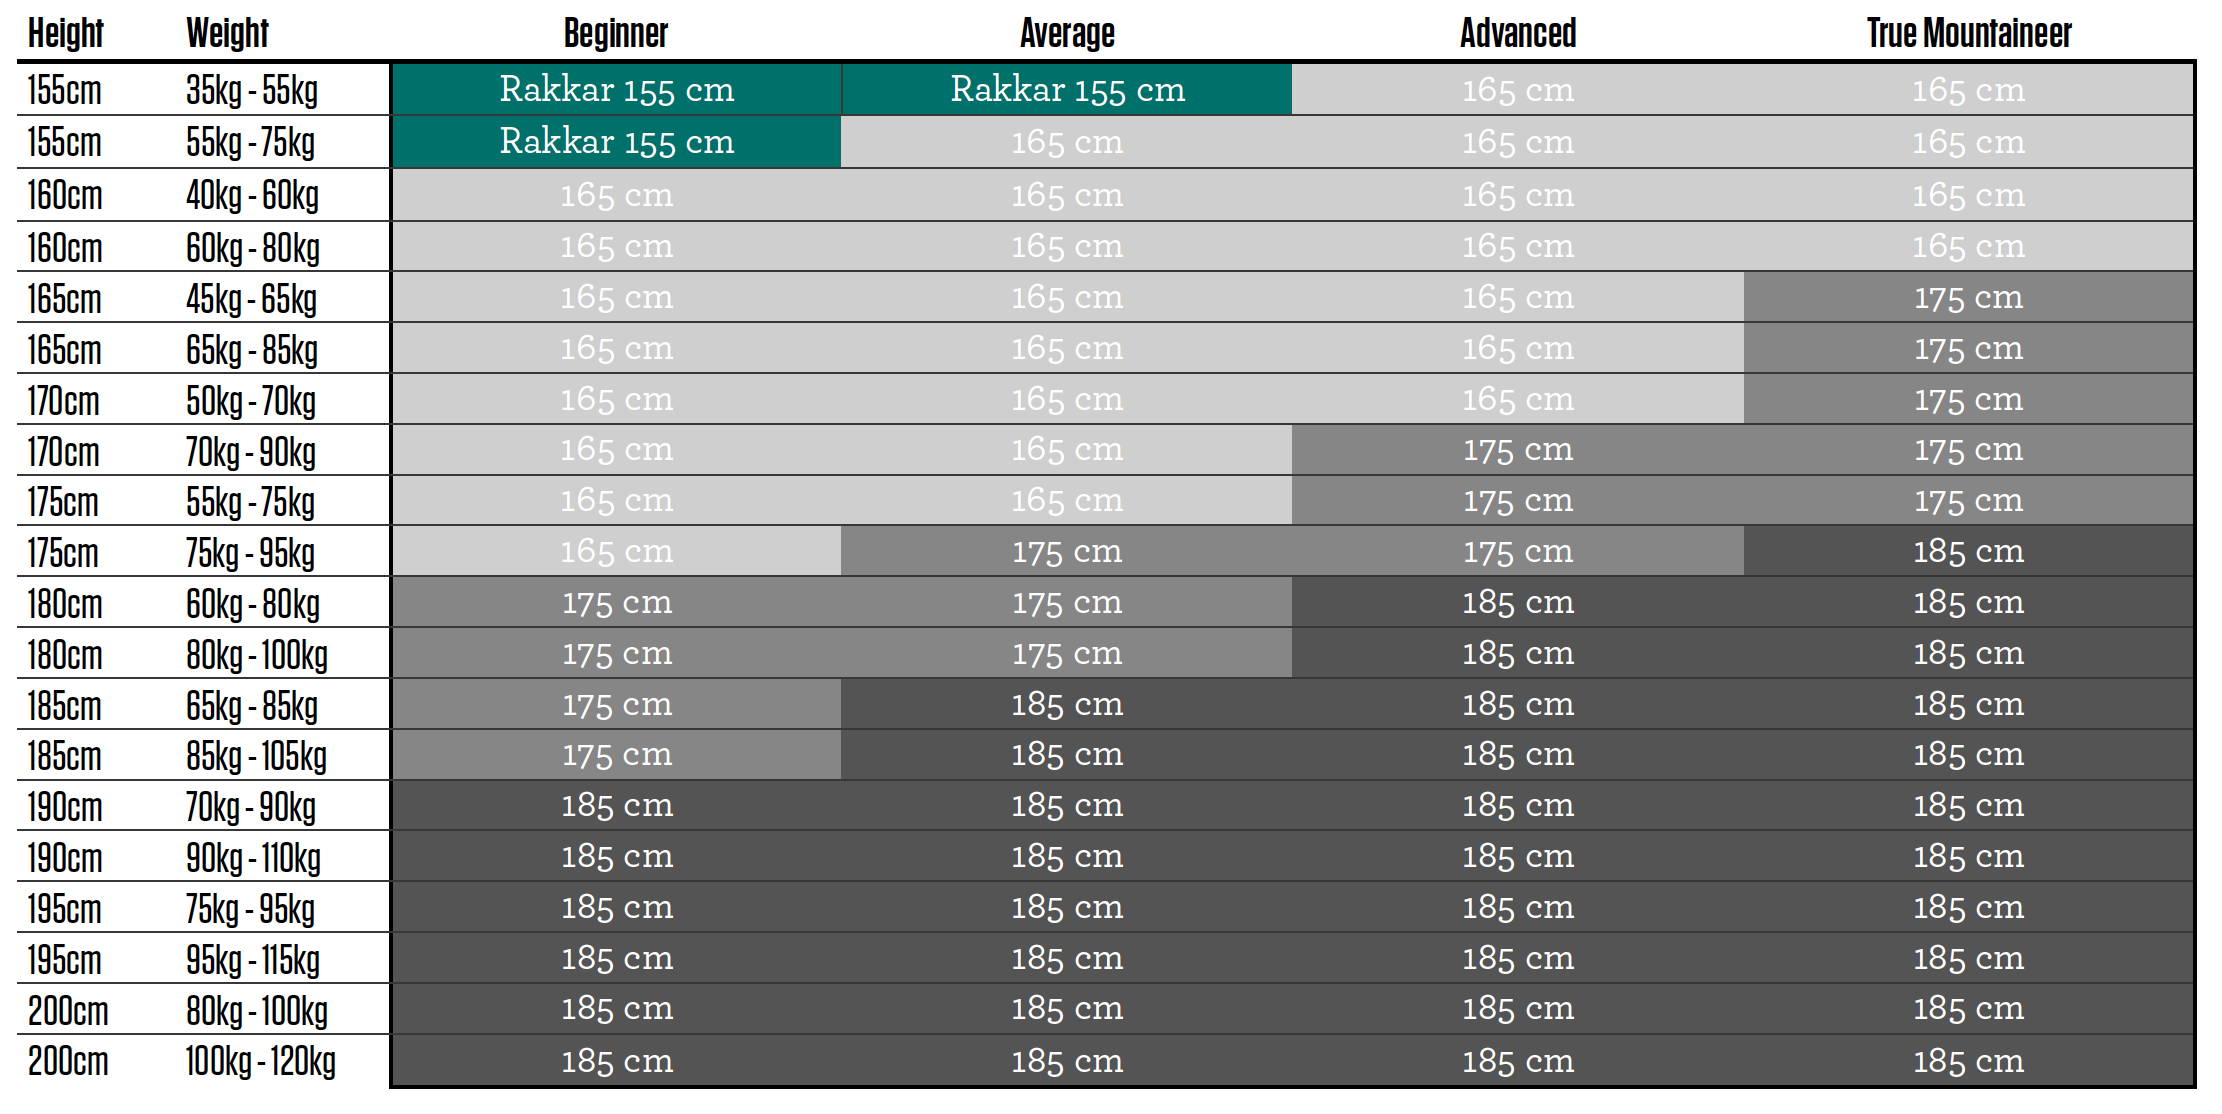
Task: Click Advanced 165 cm for 50kg - 70kg
Action: click(1518, 399)
